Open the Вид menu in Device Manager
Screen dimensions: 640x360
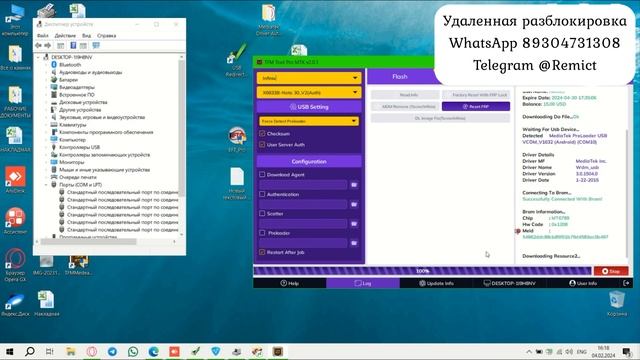87,36
